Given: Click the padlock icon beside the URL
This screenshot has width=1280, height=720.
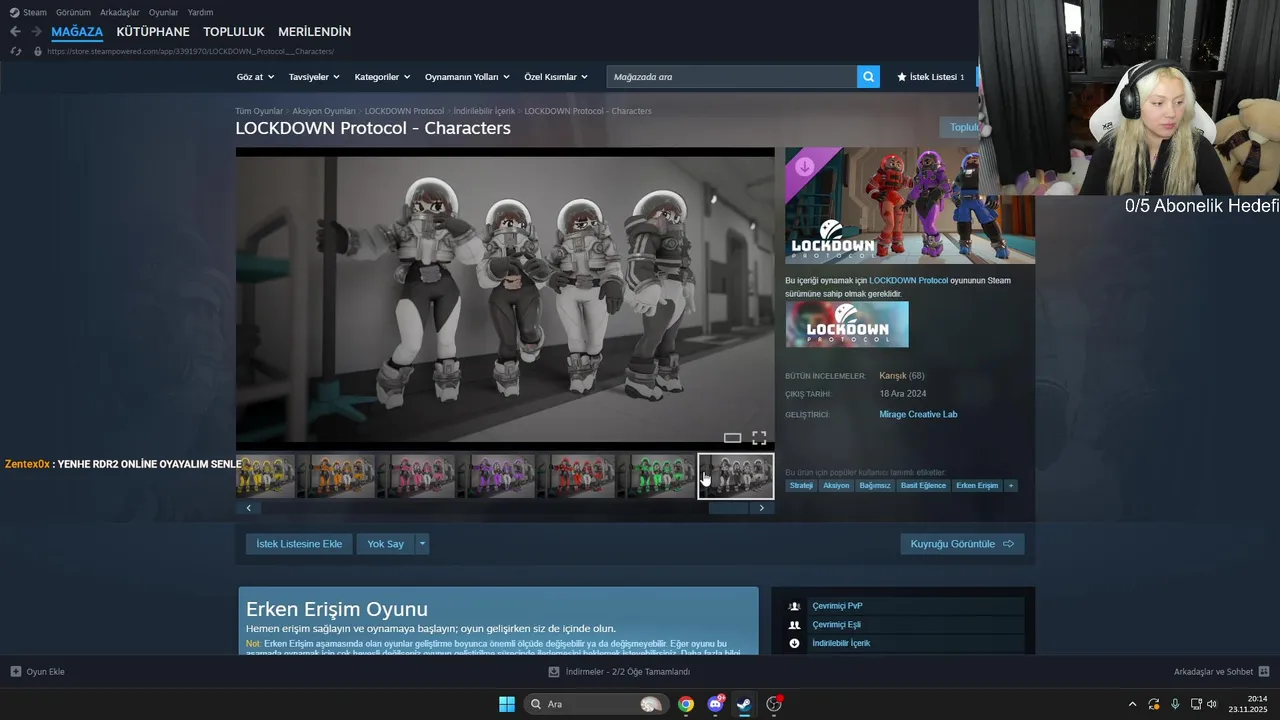Looking at the screenshot, I should pos(38,51).
